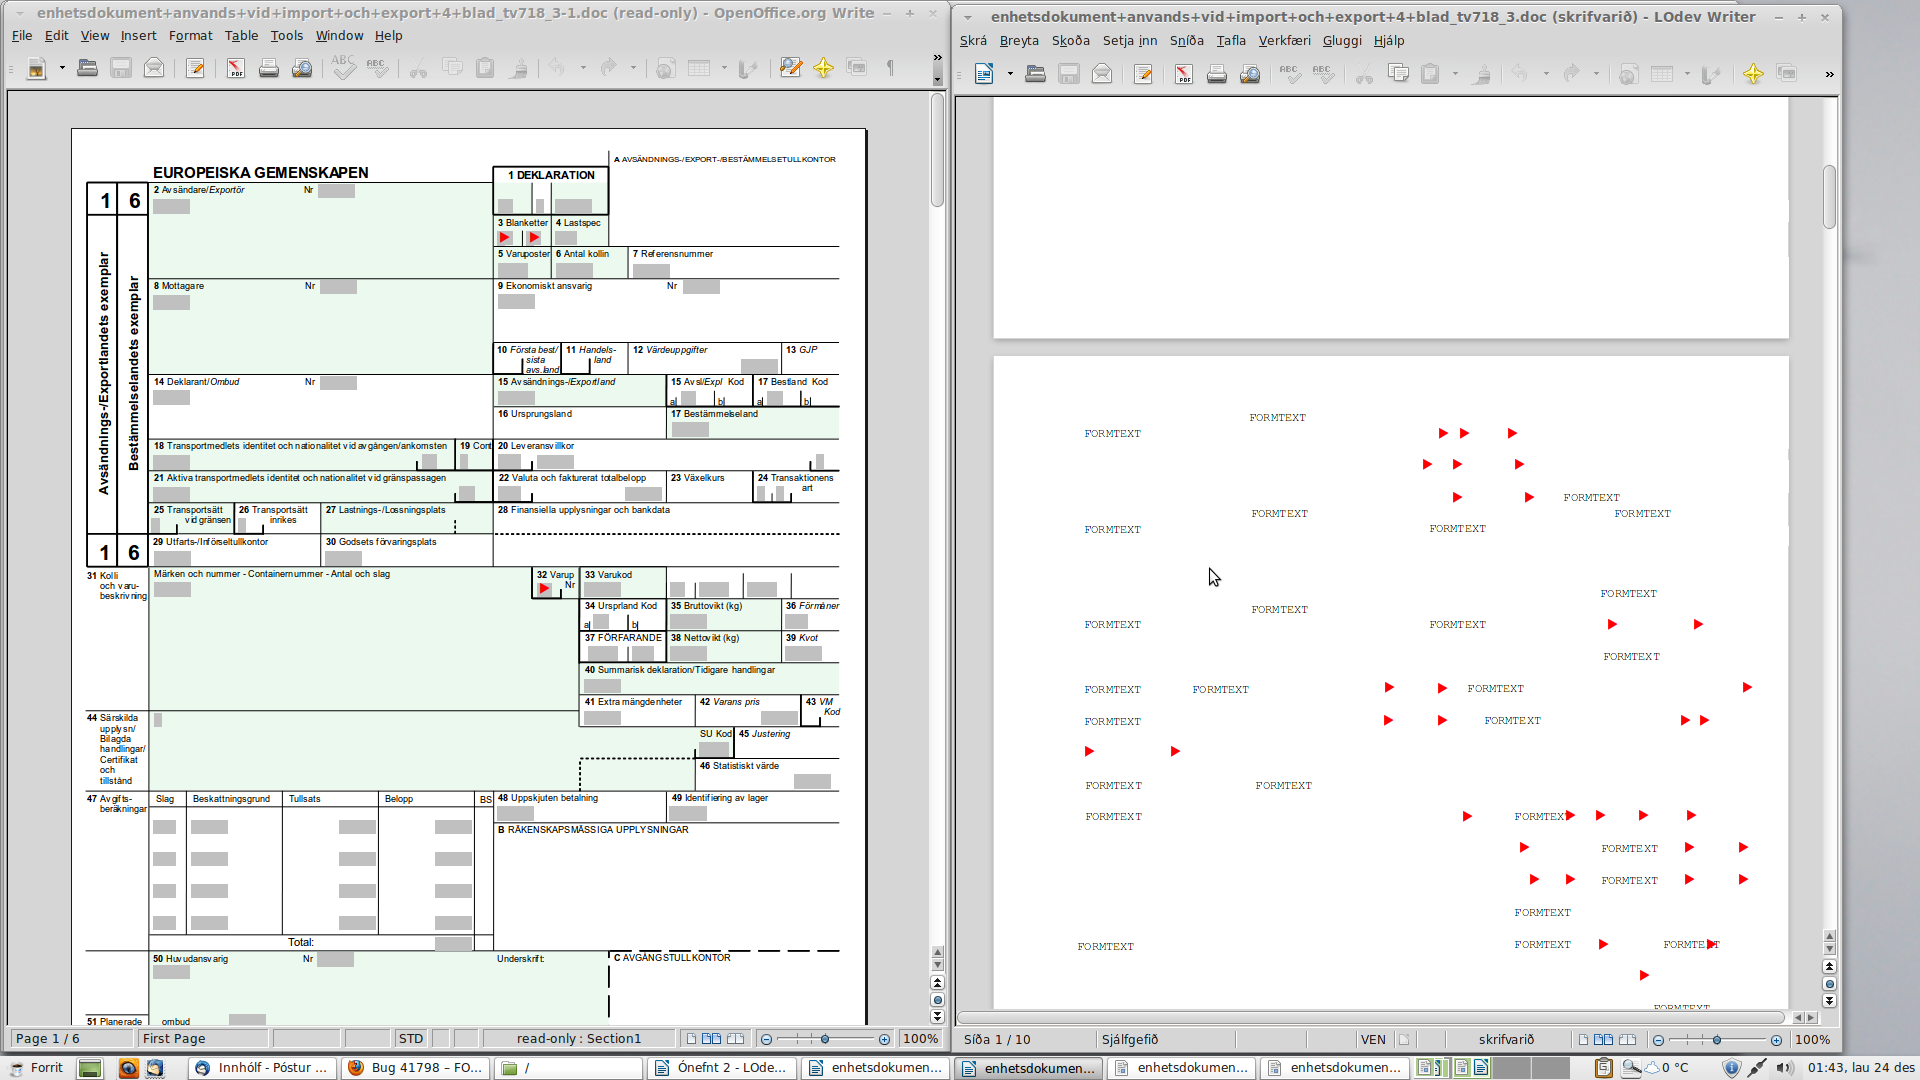The height and width of the screenshot is (1080, 1920).
Task: Expand New document dropdown arrow in OpenOffice
Action: (62, 68)
